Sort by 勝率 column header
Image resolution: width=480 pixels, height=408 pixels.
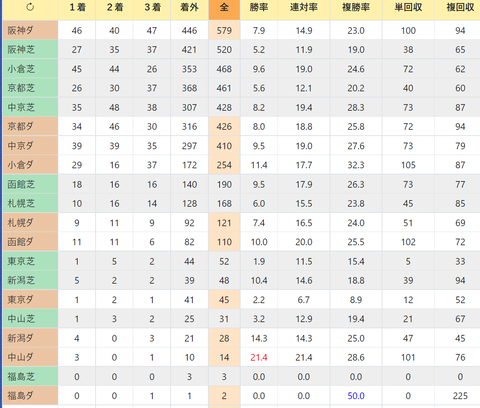coord(259,8)
